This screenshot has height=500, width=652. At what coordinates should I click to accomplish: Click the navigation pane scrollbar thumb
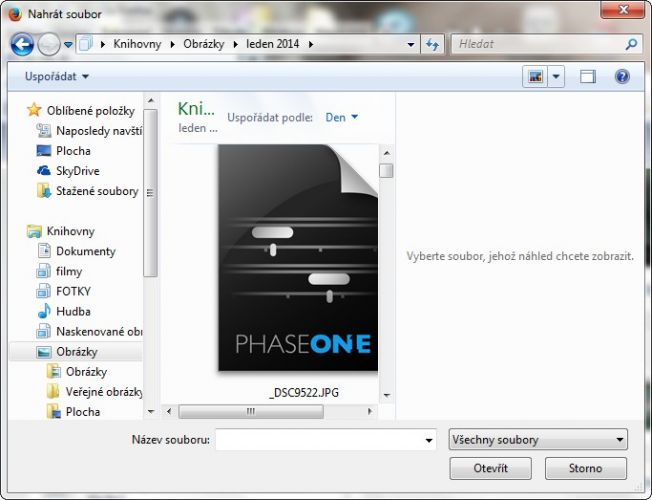pyautogui.click(x=150, y=193)
